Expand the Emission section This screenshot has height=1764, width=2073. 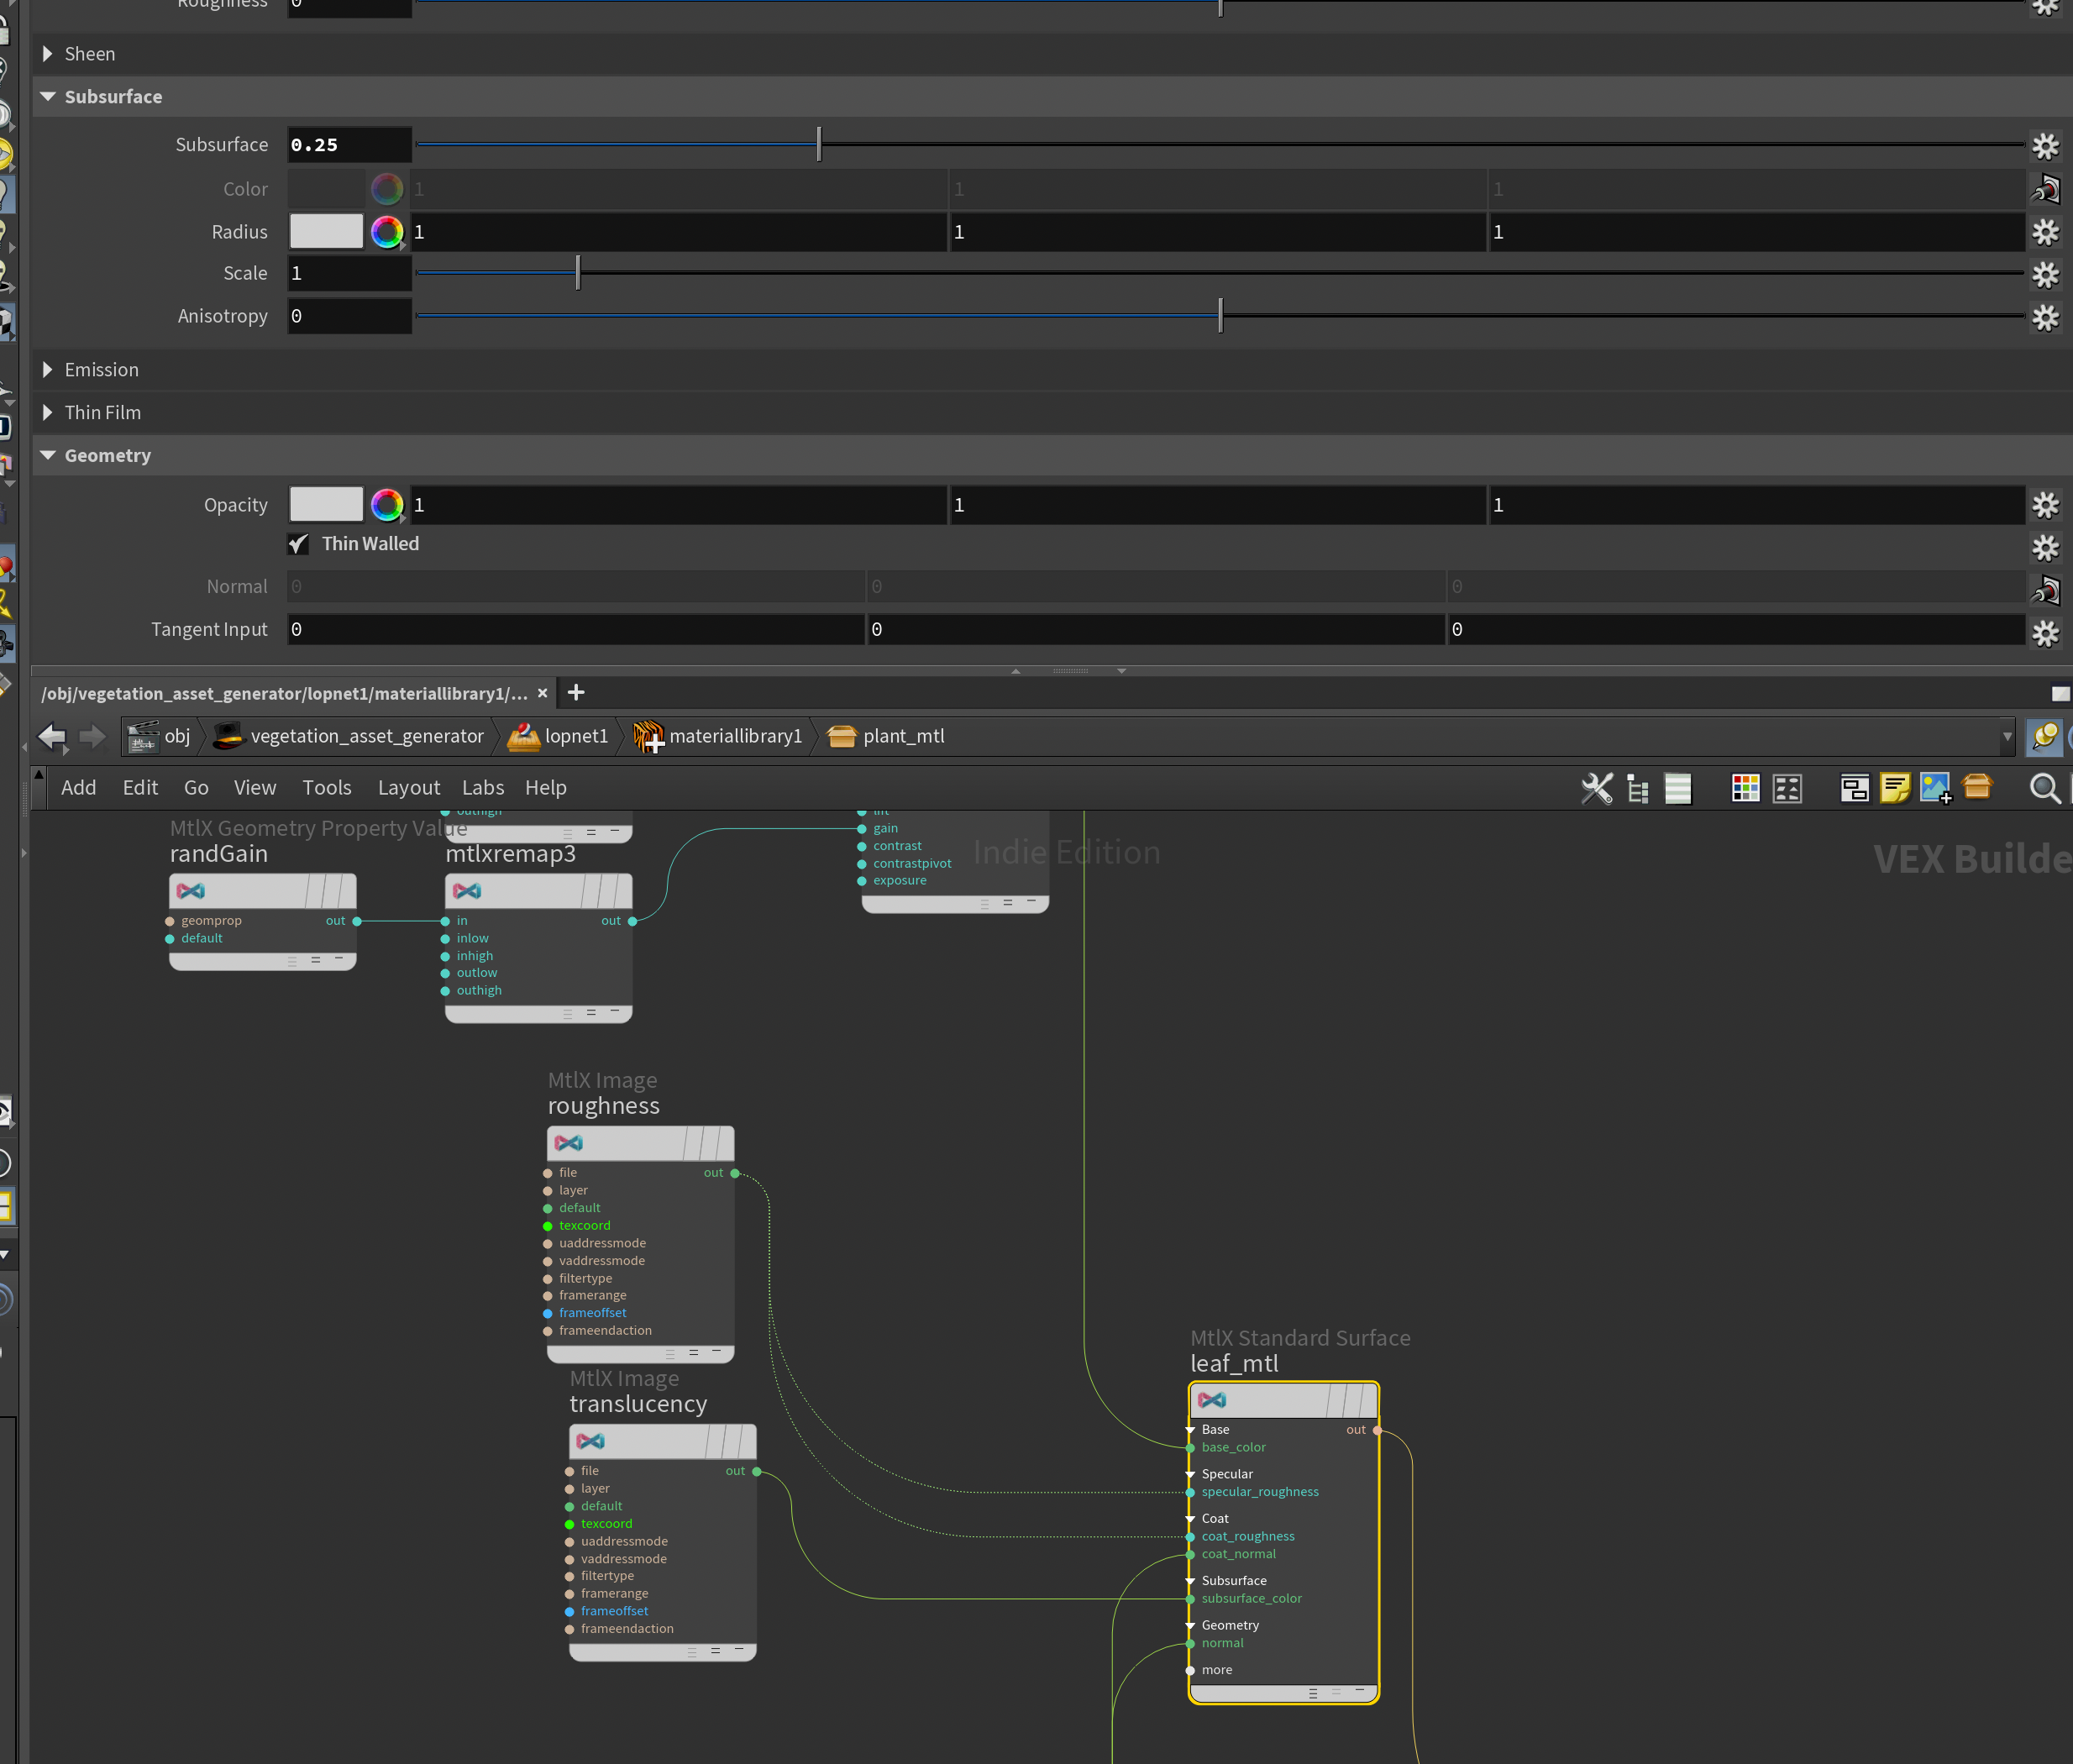(x=47, y=370)
